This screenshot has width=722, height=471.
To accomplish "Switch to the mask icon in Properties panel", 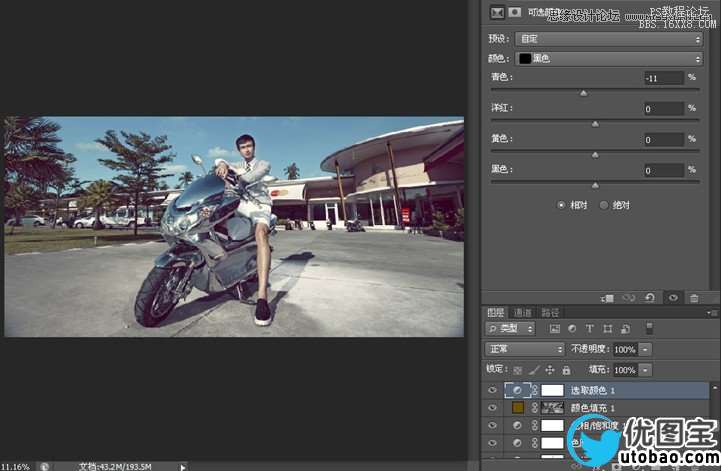I will click(x=515, y=12).
